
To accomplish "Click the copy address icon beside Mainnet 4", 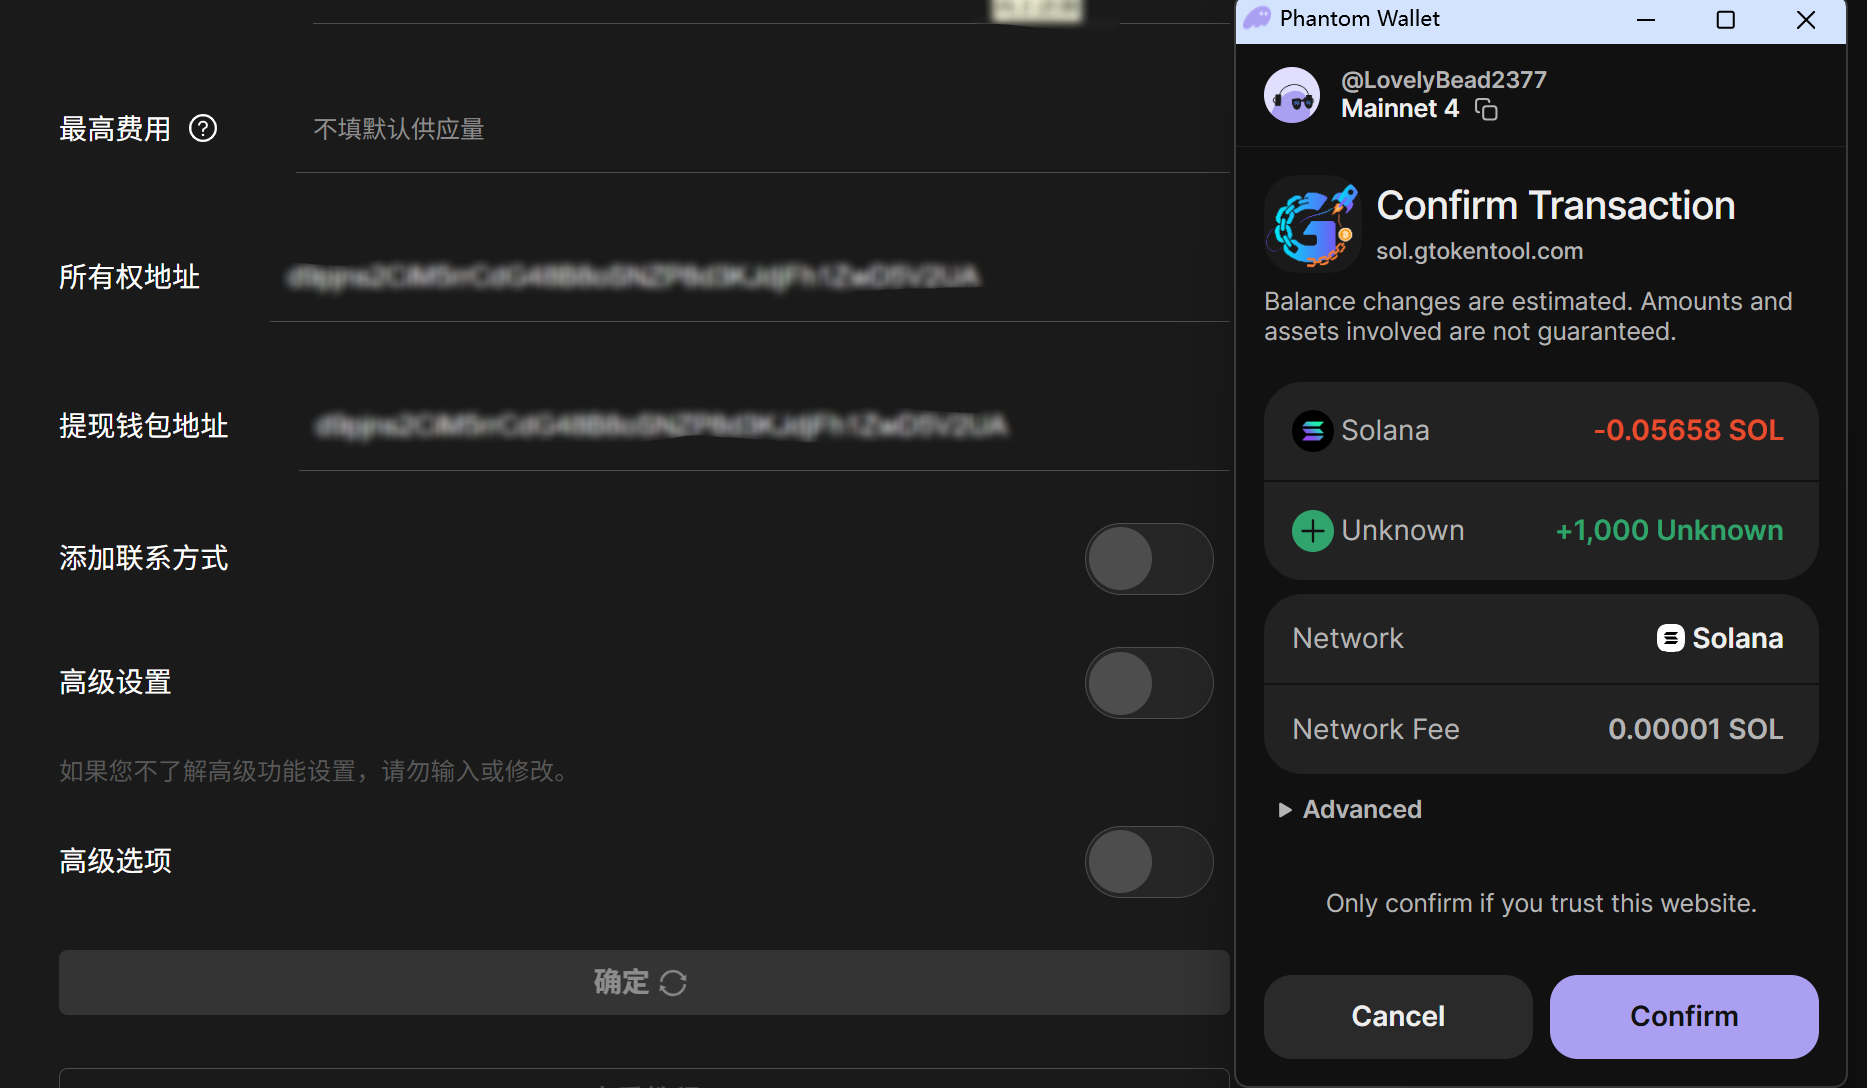I will [x=1487, y=110].
